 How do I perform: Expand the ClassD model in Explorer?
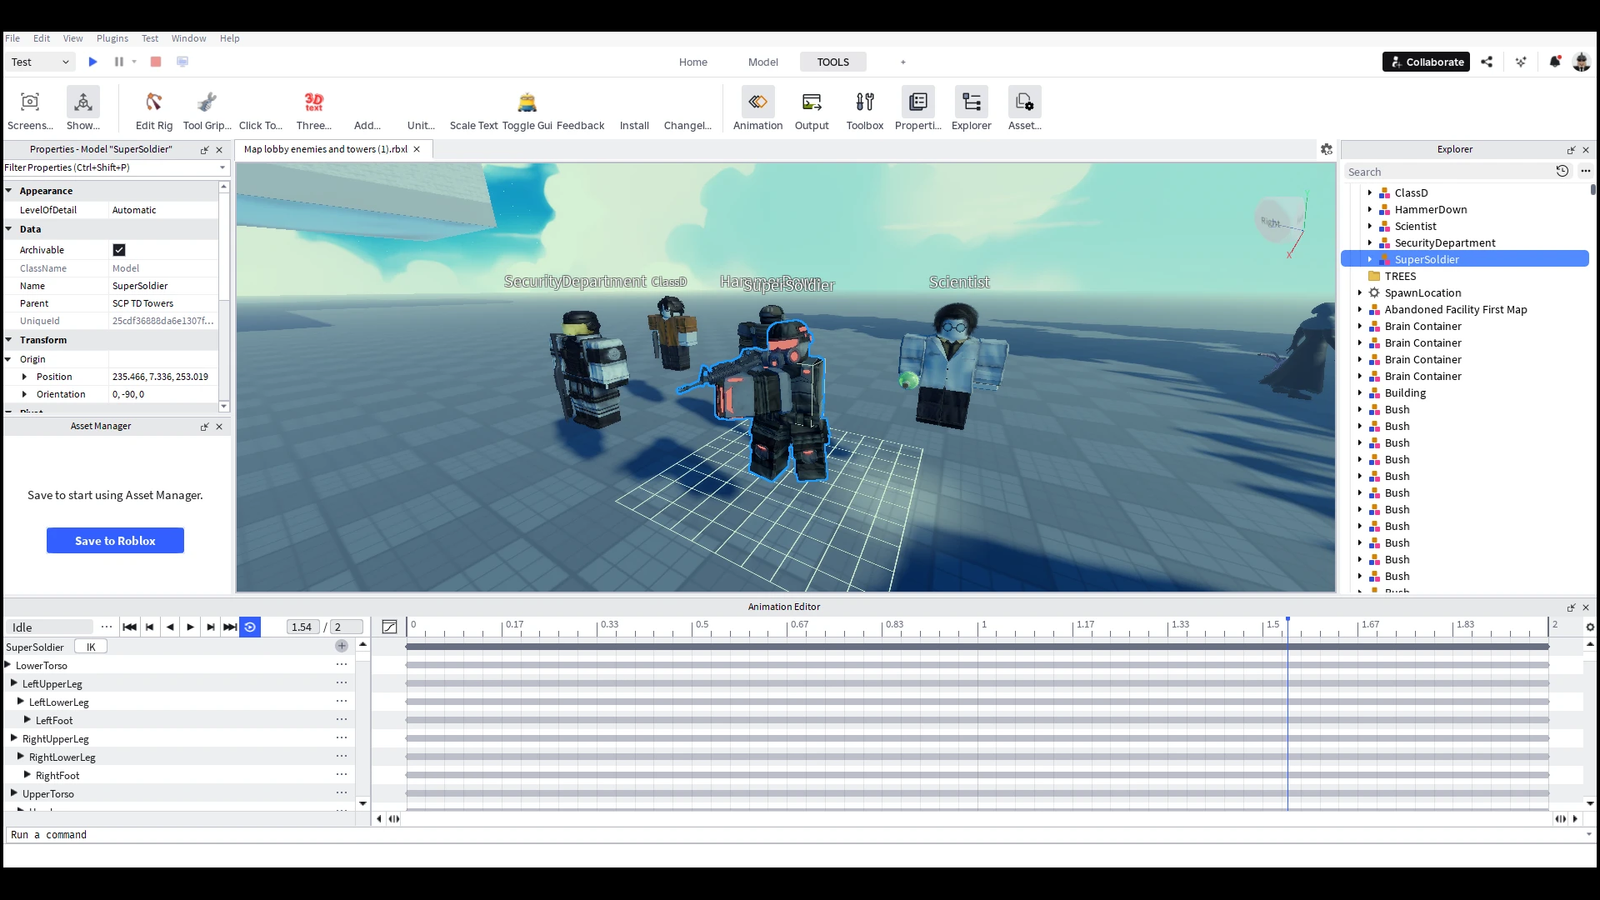pyautogui.click(x=1370, y=192)
